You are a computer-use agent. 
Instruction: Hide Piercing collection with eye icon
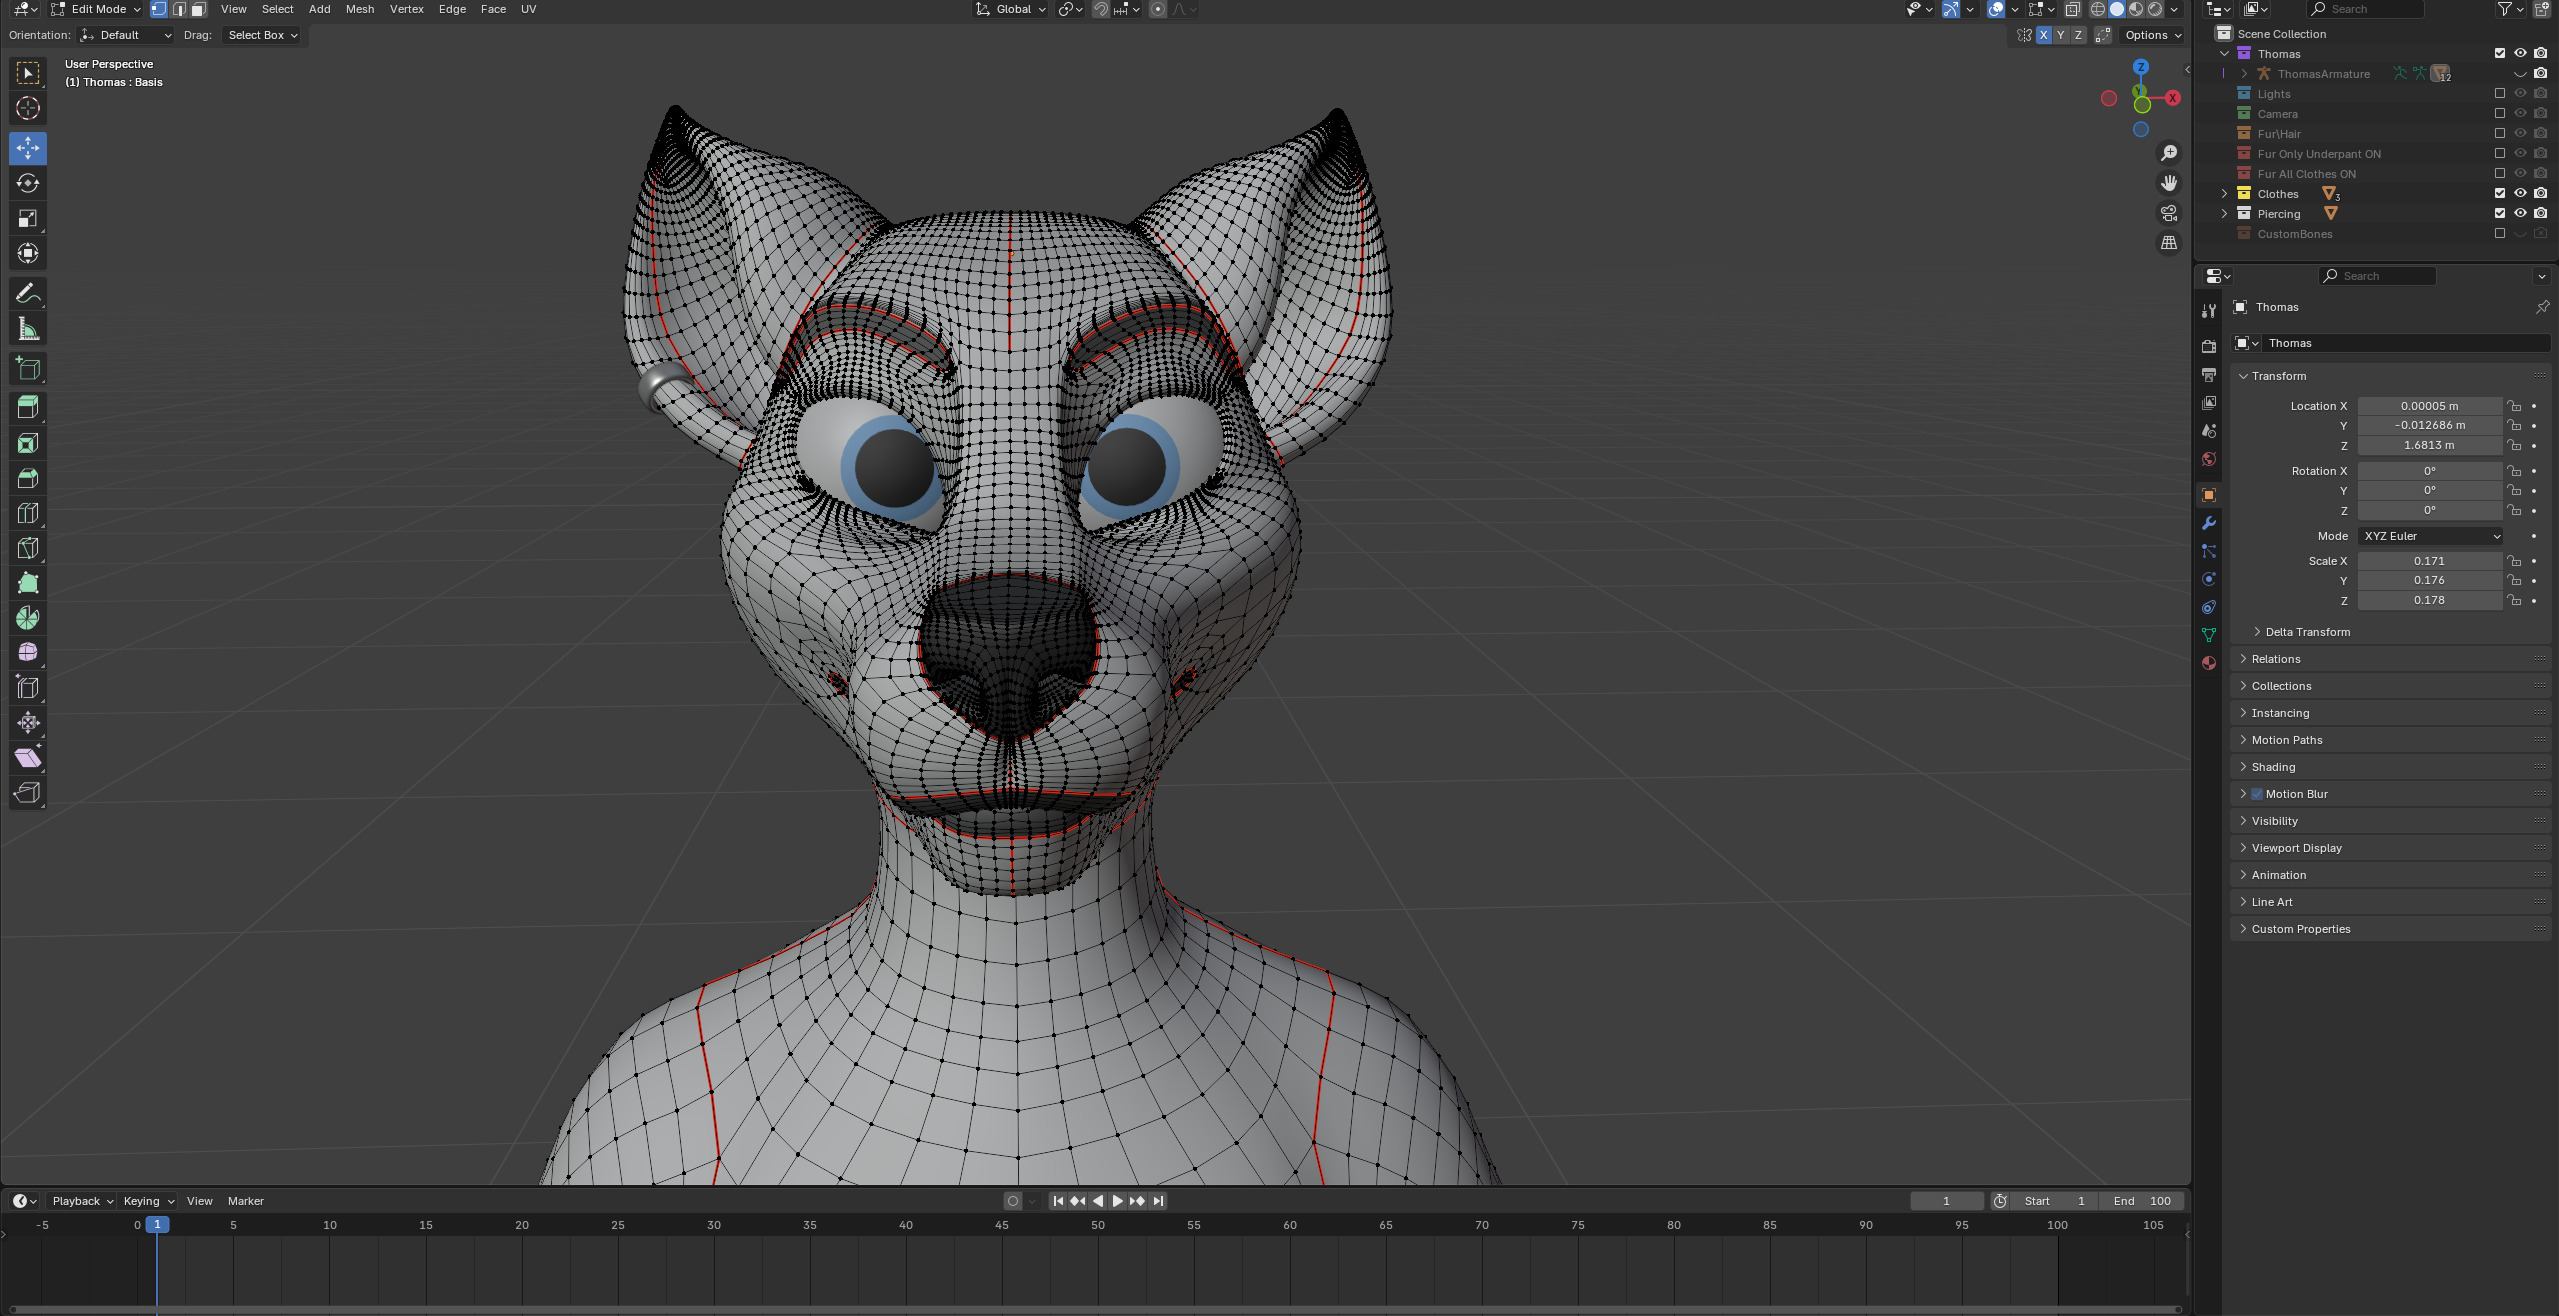click(2520, 214)
